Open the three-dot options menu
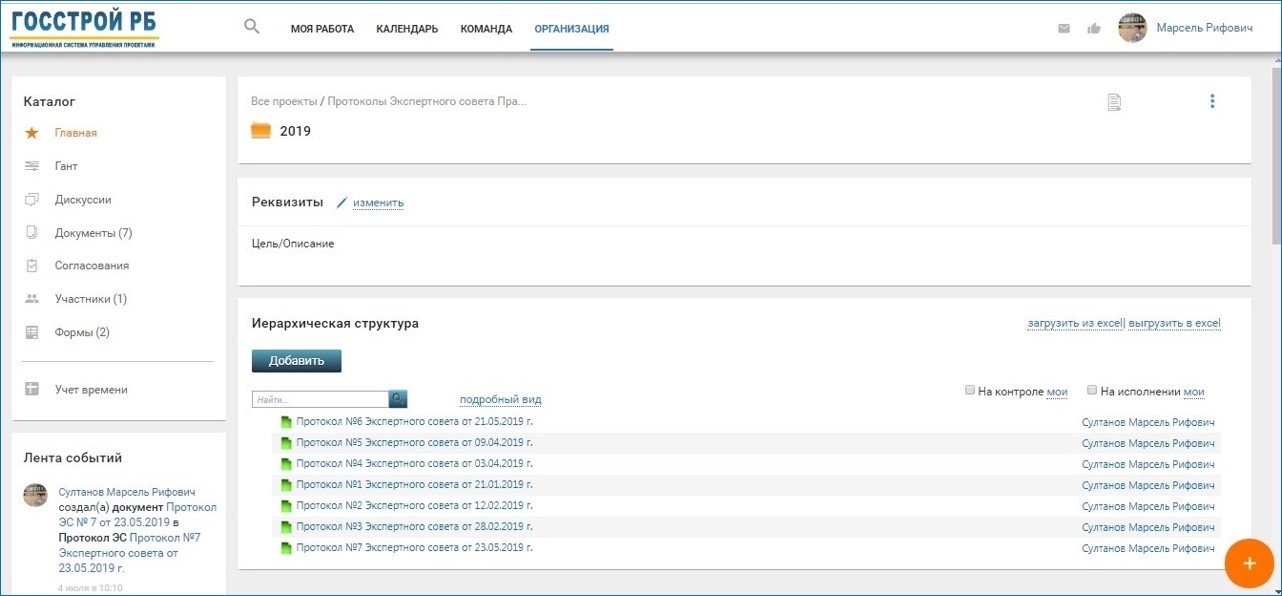The height and width of the screenshot is (596, 1282). tap(1212, 101)
